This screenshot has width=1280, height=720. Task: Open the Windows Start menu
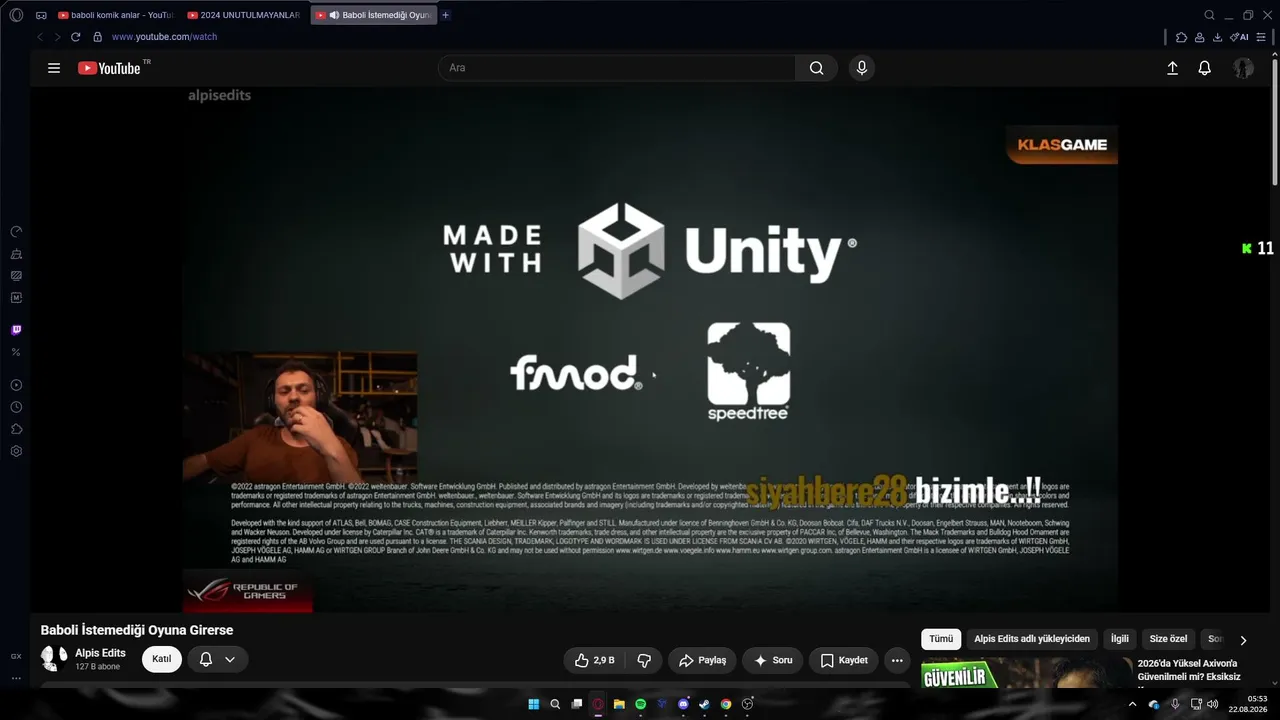click(533, 704)
